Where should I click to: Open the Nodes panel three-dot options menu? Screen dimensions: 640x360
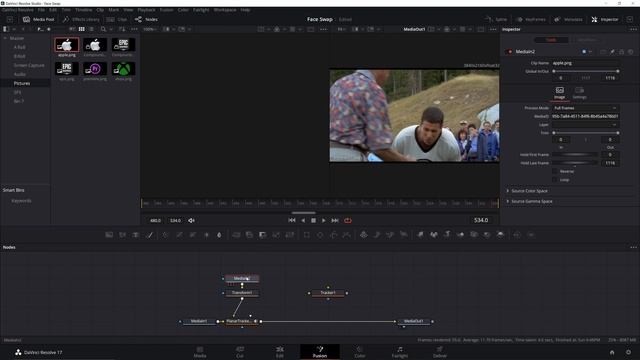tap(633, 247)
